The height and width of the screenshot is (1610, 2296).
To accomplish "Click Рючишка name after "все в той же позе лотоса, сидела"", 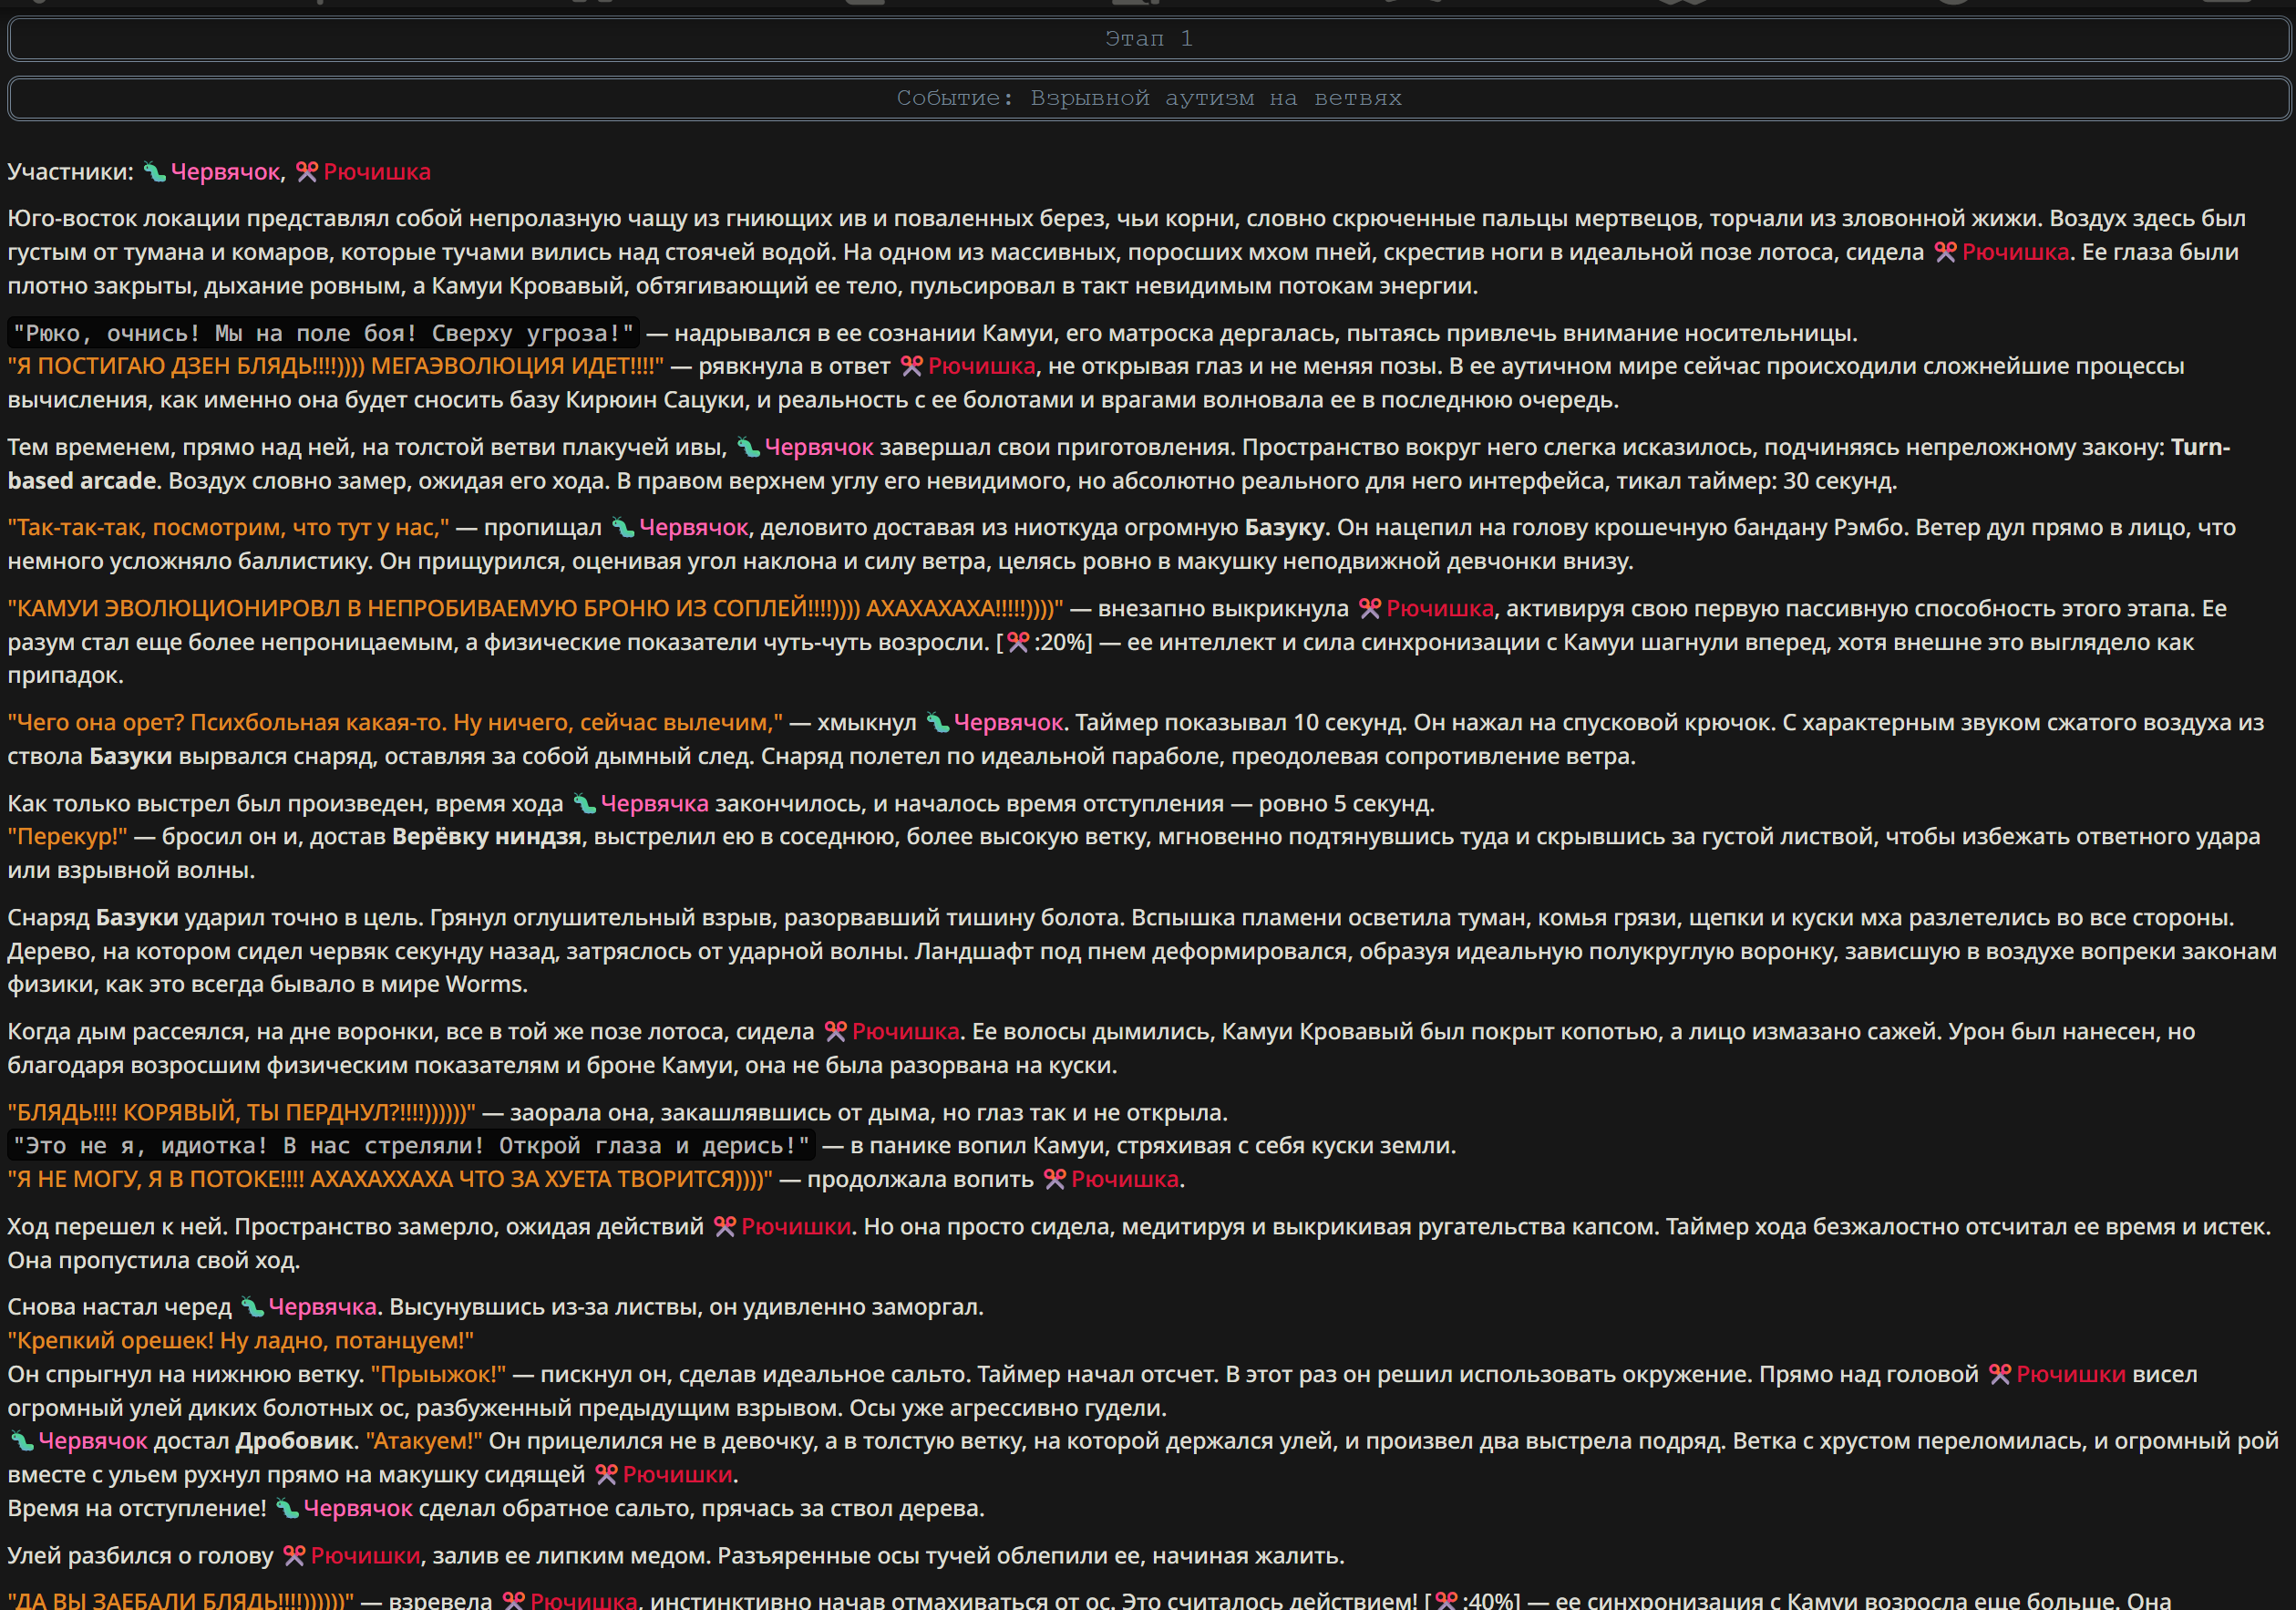I will point(905,1031).
